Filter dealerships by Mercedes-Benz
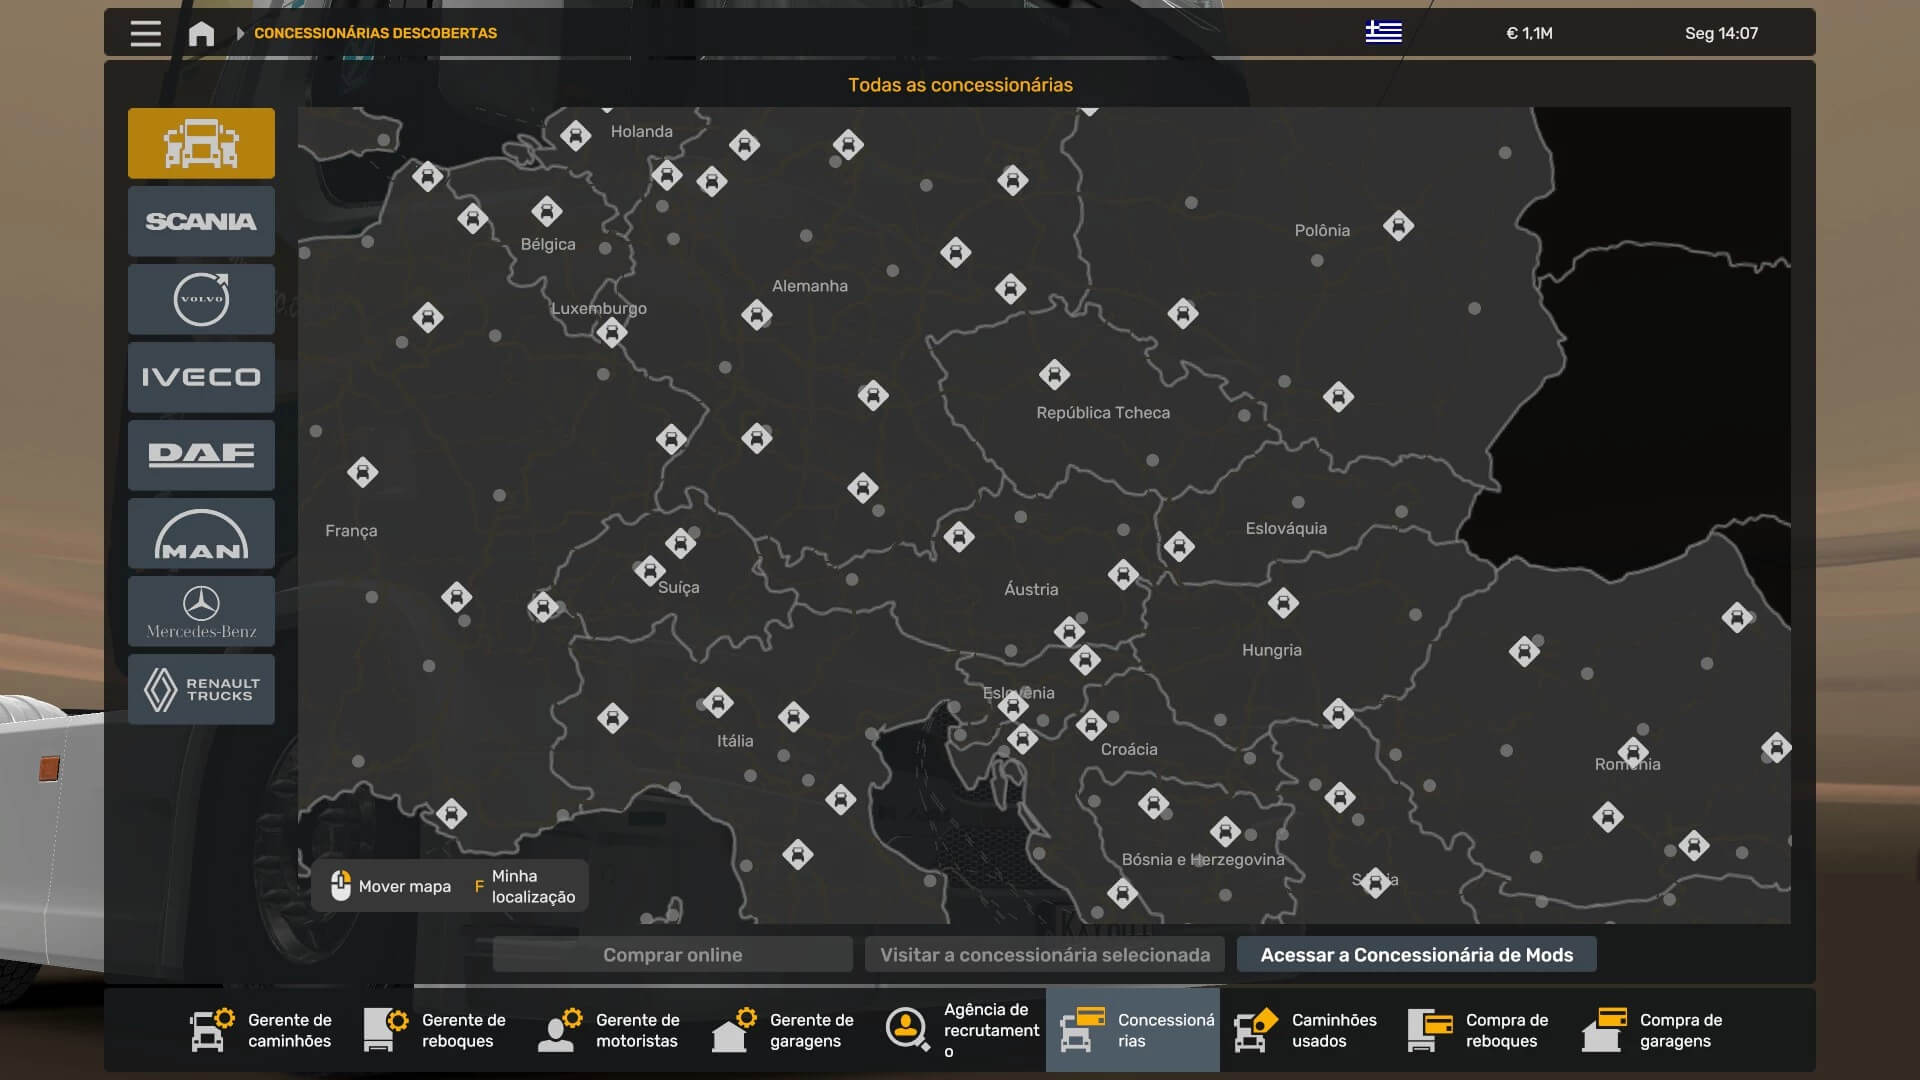The width and height of the screenshot is (1920, 1080). tap(201, 611)
